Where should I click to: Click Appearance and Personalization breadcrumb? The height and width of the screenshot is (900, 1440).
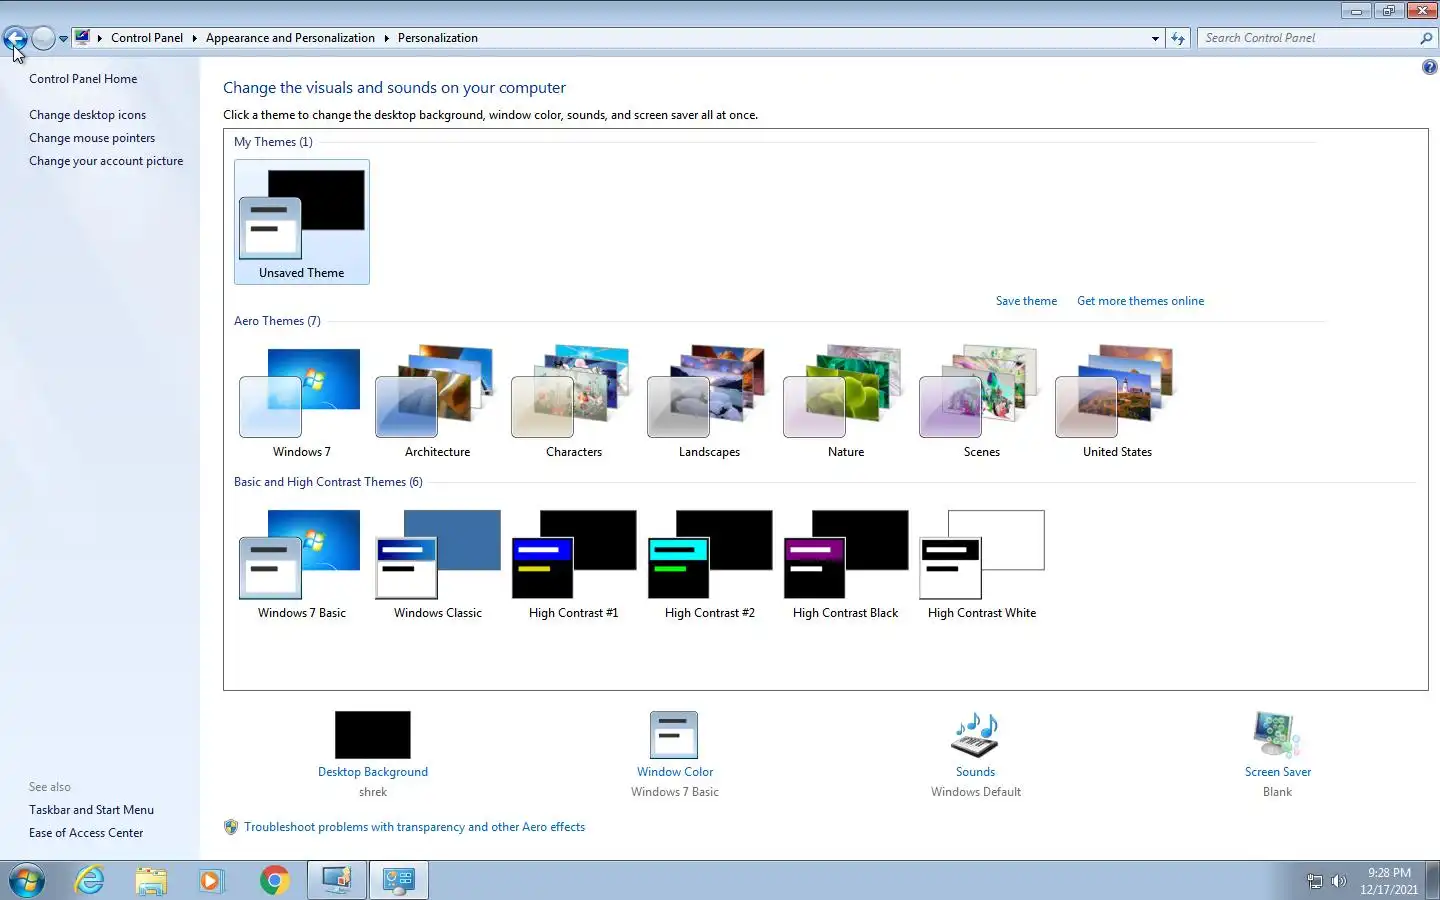[290, 38]
